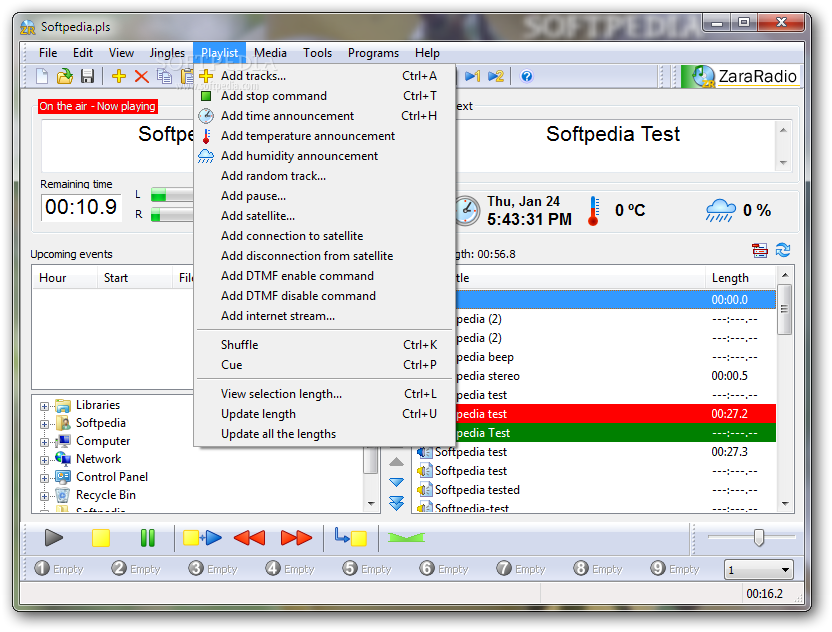This screenshot has width=832, height=632.
Task: Expand the Recycle Bin tree node
Action: tap(45, 497)
